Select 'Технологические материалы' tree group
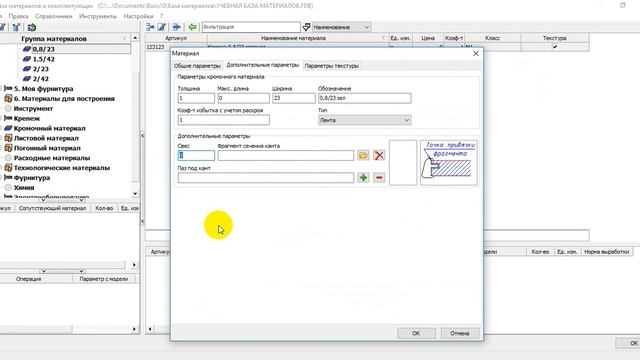Image resolution: width=640 pixels, height=360 pixels. click(x=62, y=168)
